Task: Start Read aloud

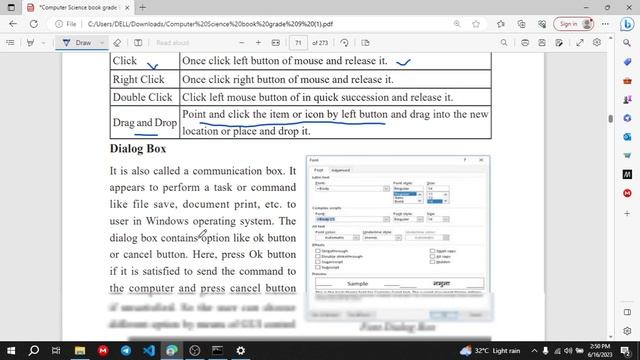Action: [172, 42]
